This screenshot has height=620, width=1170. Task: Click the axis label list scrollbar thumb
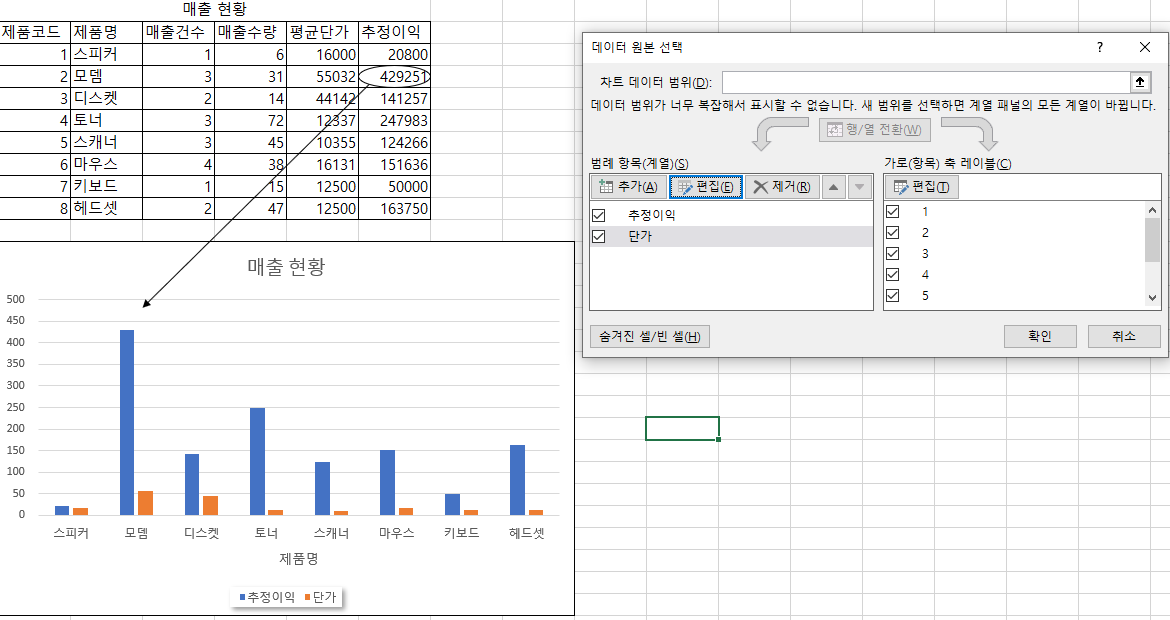1152,238
